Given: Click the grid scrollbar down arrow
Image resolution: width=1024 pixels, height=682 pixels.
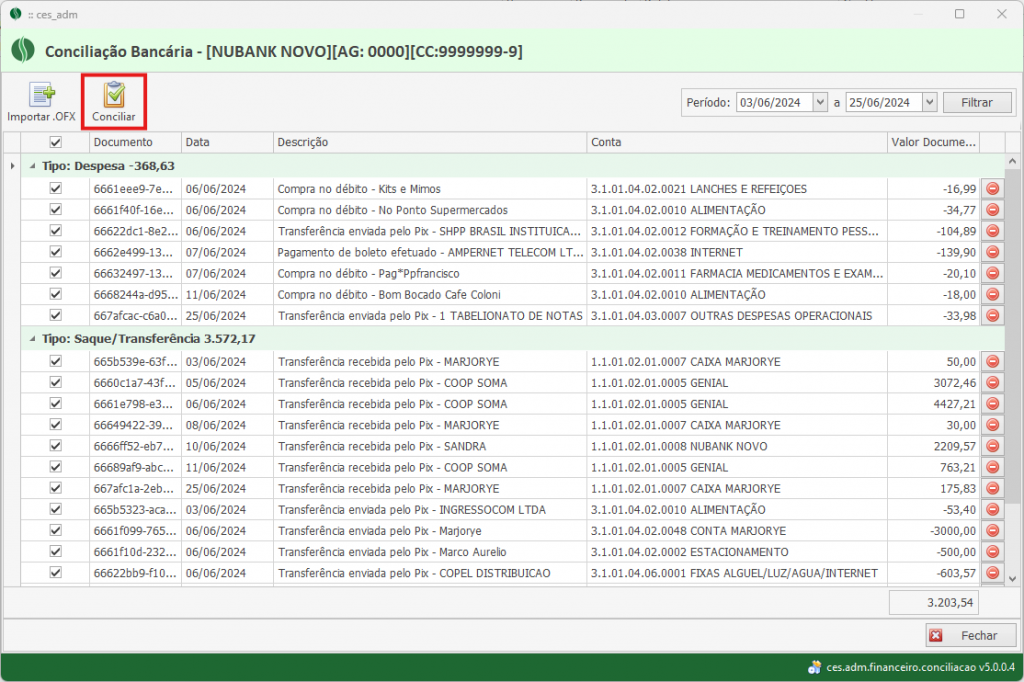Looking at the screenshot, I should [1012, 578].
